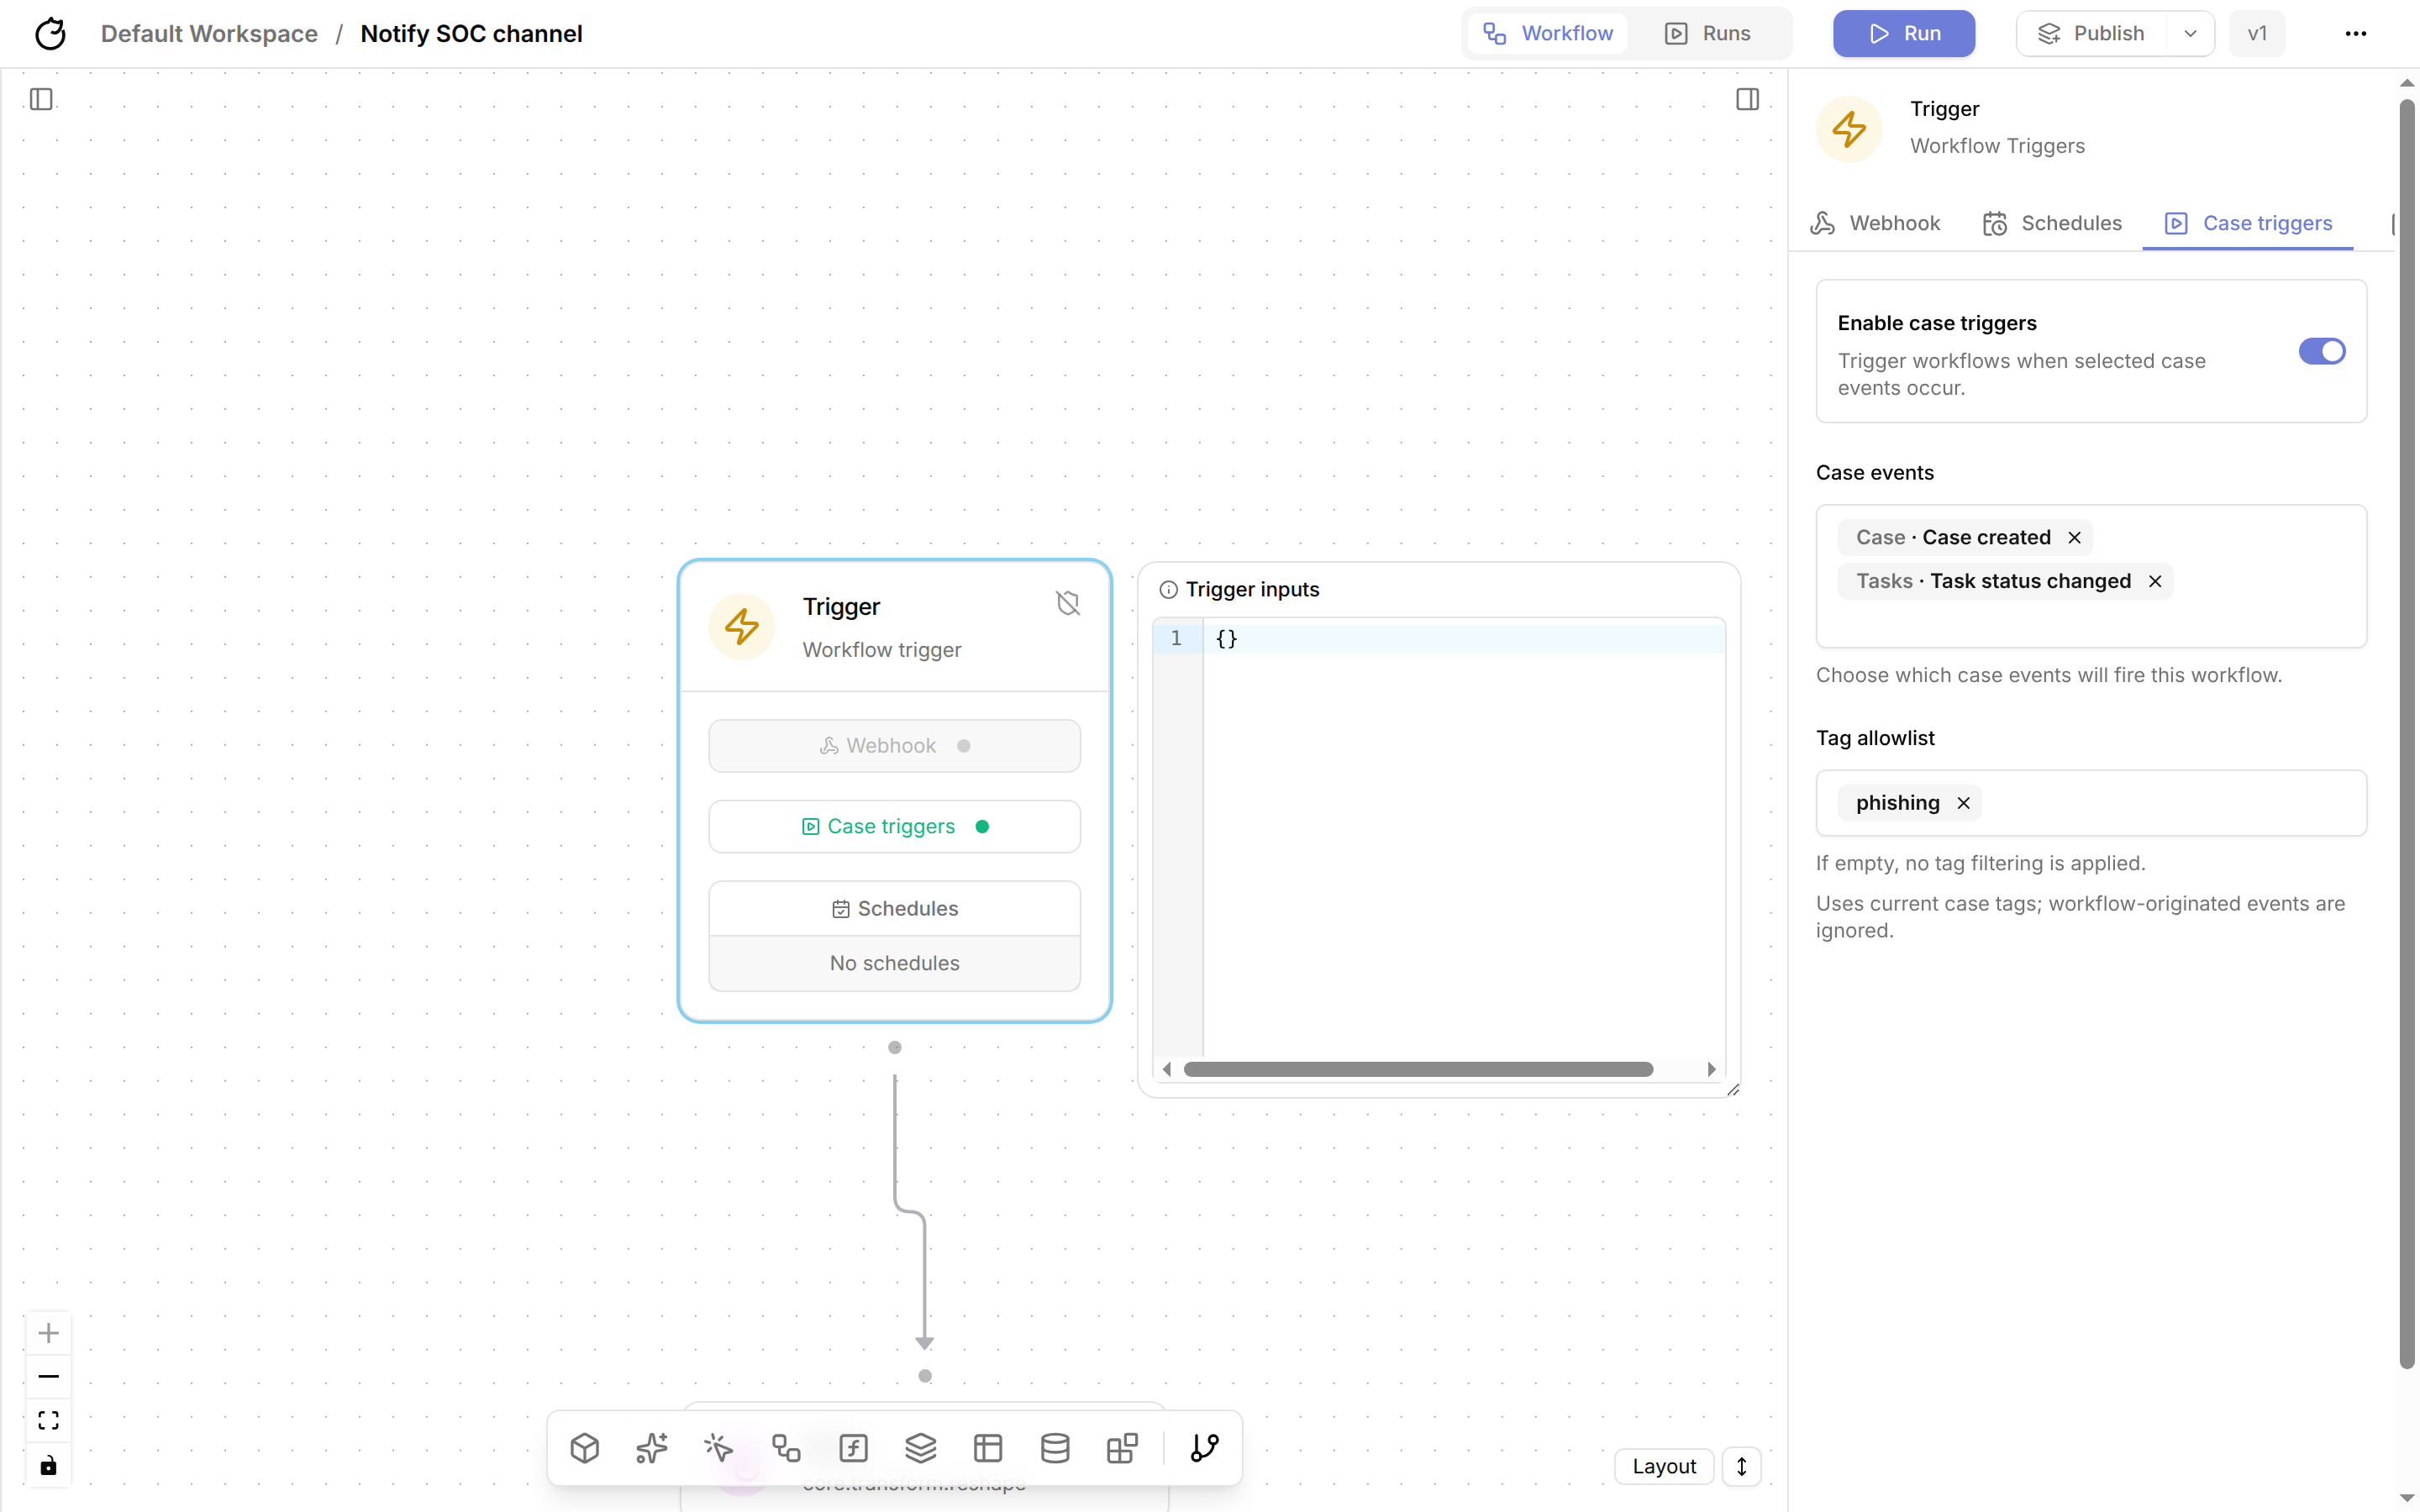Switch to the Schedules tab
The image size is (2420, 1512).
pyautogui.click(x=2052, y=223)
